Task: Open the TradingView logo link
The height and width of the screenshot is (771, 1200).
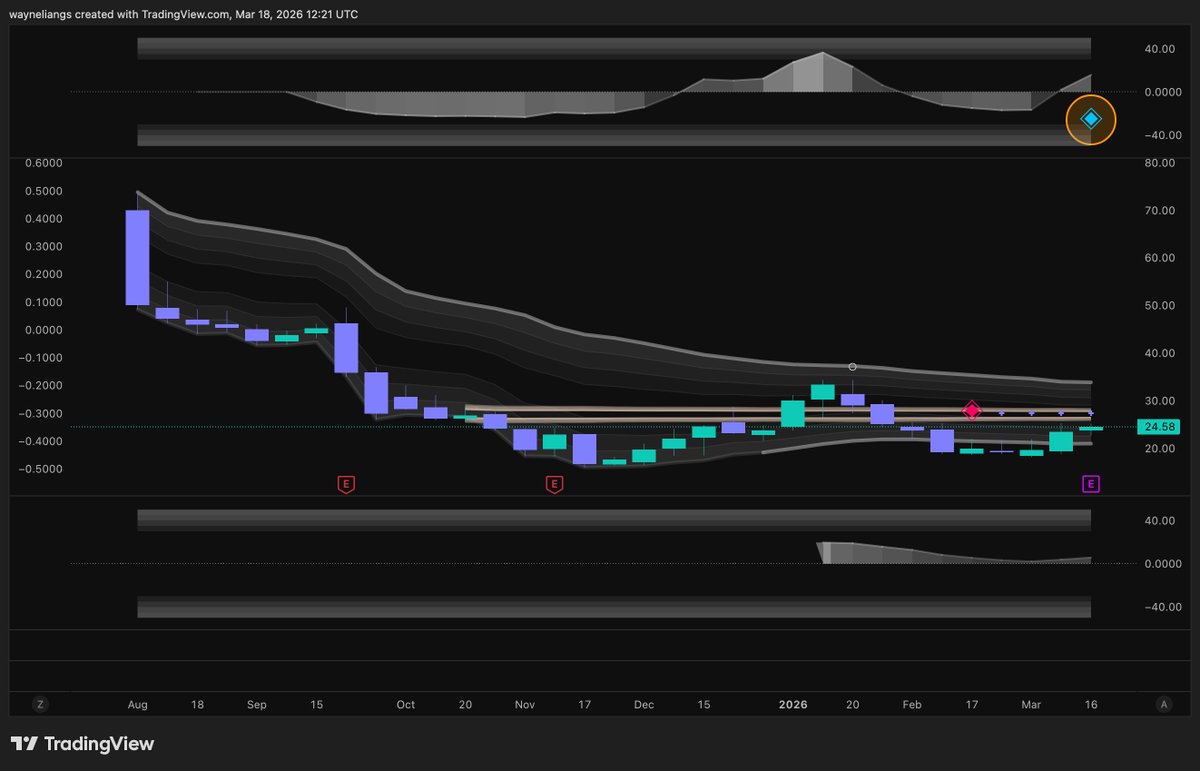Action: point(82,744)
